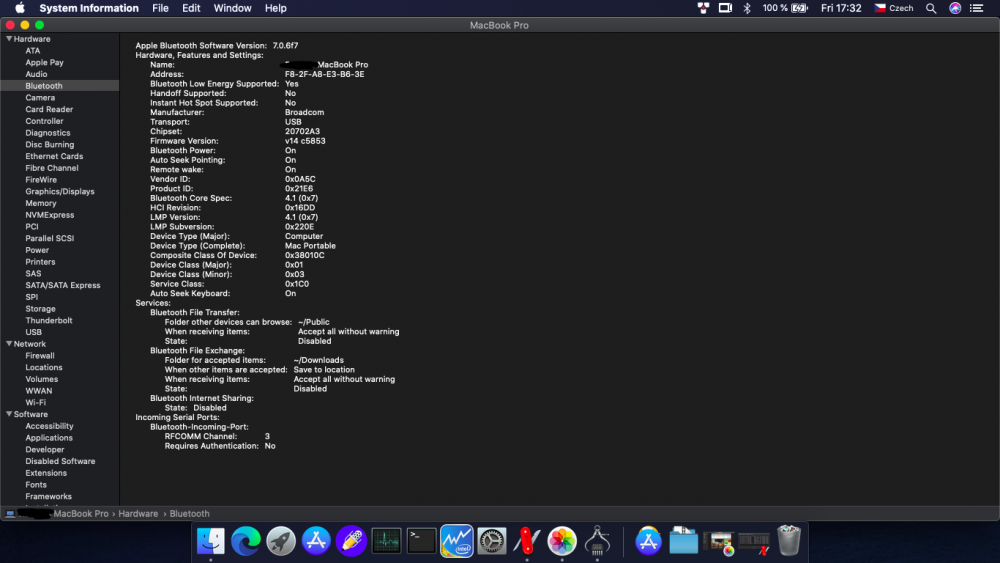Click the Bluetooth status icon in menu bar
This screenshot has height=563, width=1000.
747,8
